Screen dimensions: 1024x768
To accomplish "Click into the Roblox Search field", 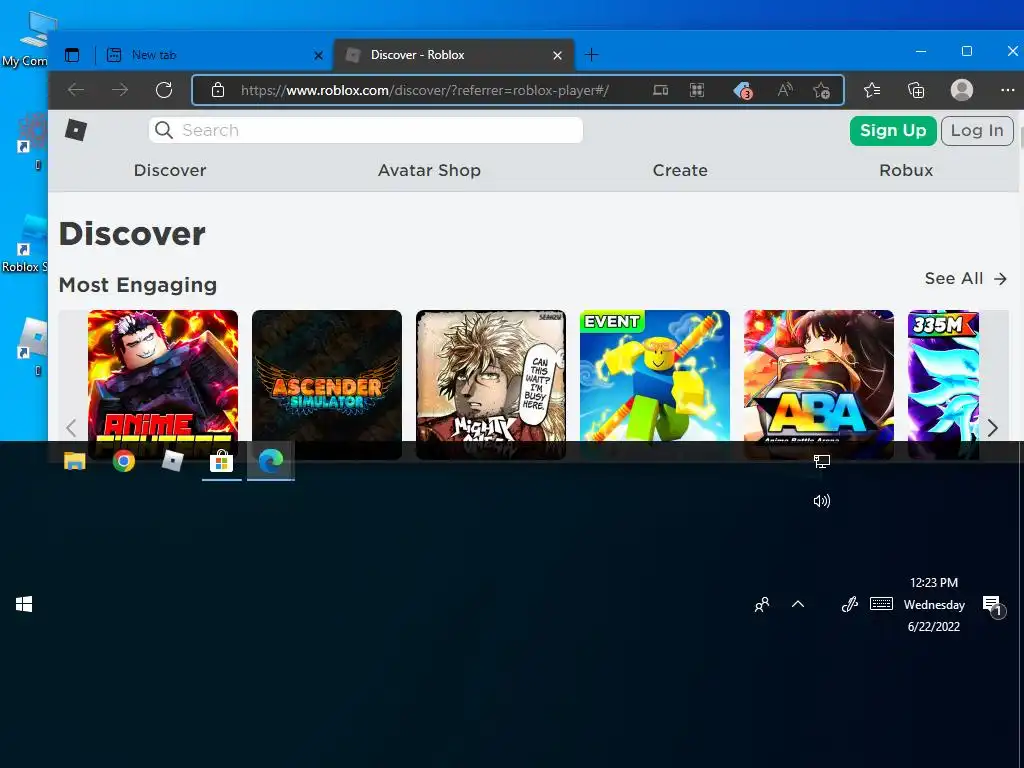I will [x=366, y=130].
